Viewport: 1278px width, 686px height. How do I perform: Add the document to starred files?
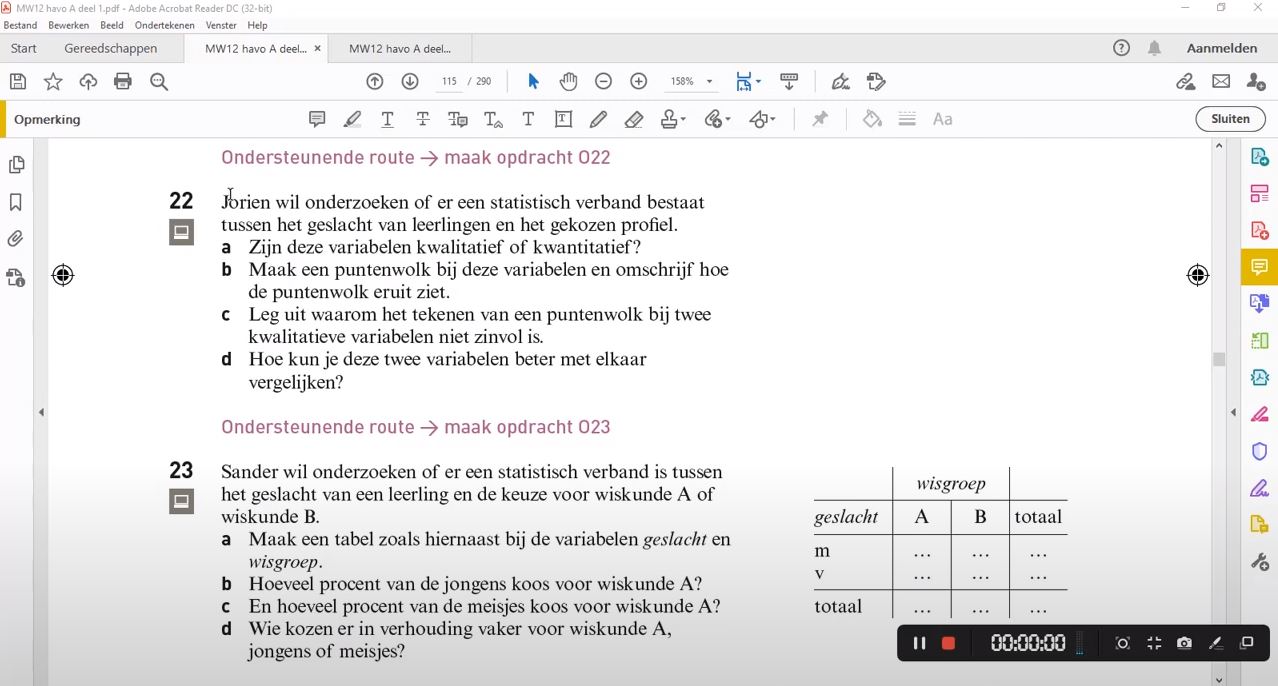[x=53, y=82]
